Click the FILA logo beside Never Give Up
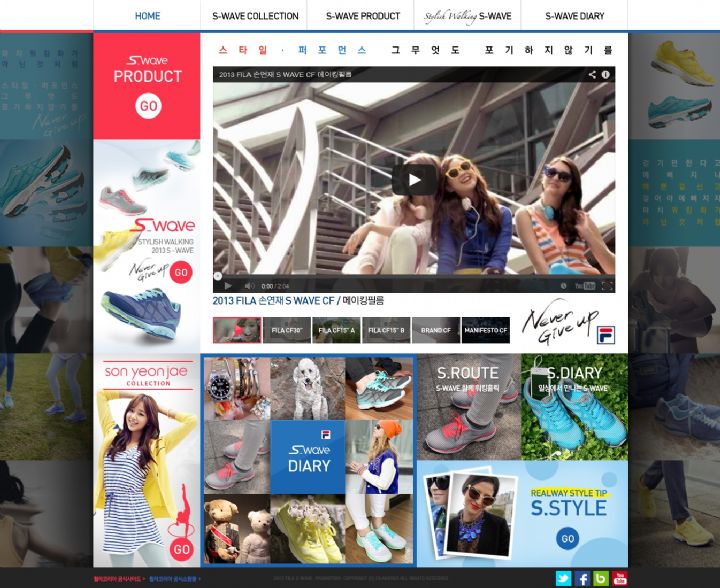 tap(606, 335)
